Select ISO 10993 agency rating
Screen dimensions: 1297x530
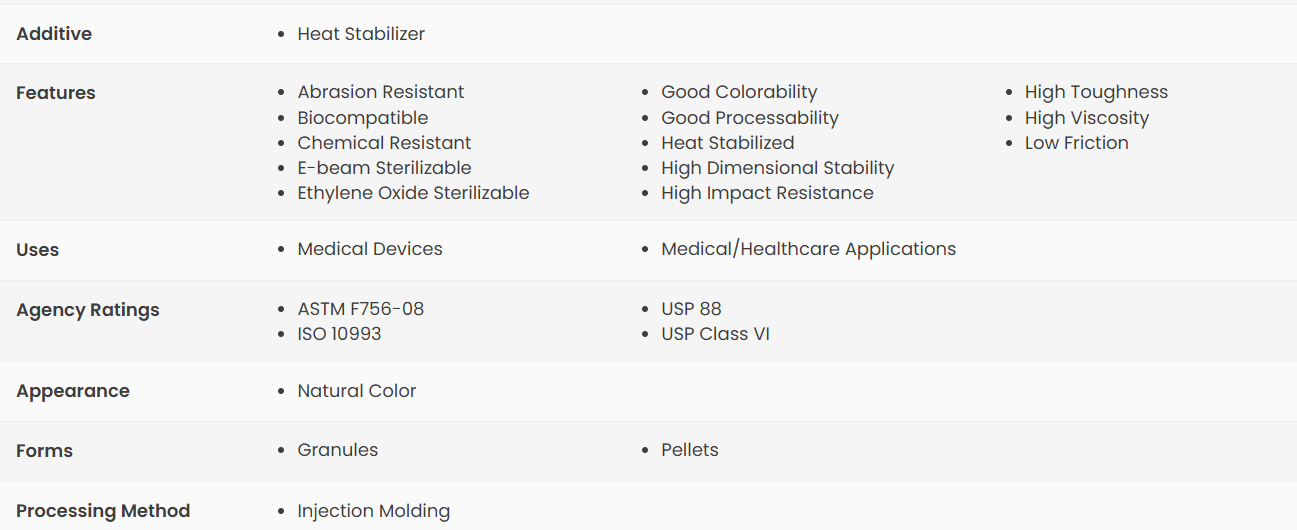pos(339,334)
